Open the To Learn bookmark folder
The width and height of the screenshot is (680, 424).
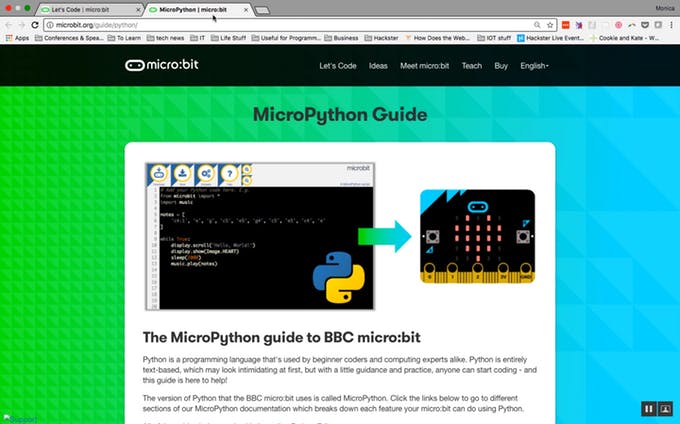click(124, 38)
